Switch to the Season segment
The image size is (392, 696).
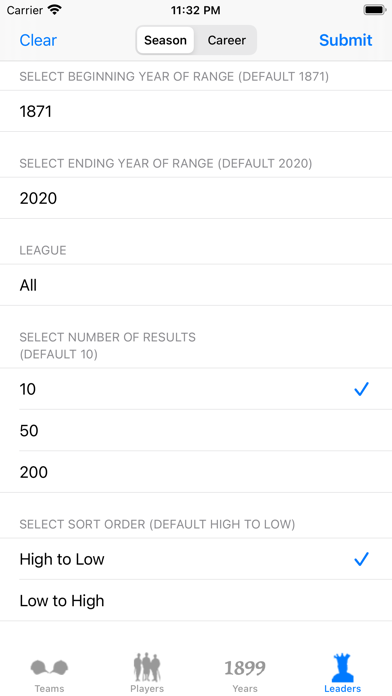(x=165, y=40)
